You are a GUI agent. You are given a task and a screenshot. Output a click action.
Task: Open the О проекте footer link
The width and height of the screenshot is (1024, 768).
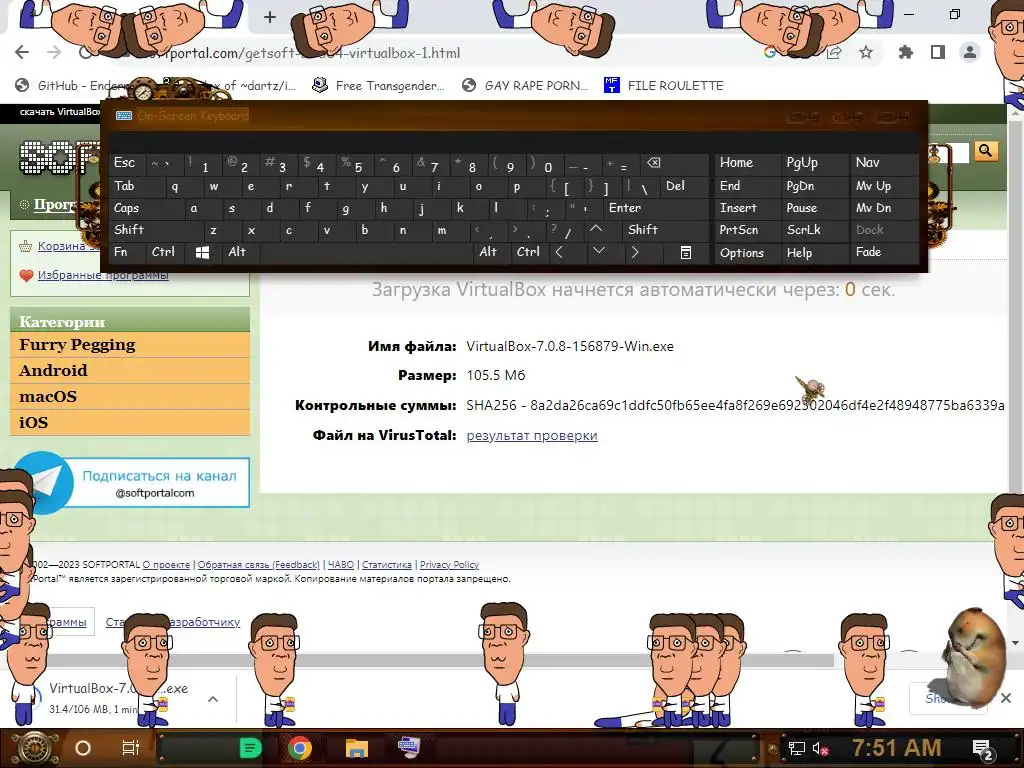[x=166, y=565]
